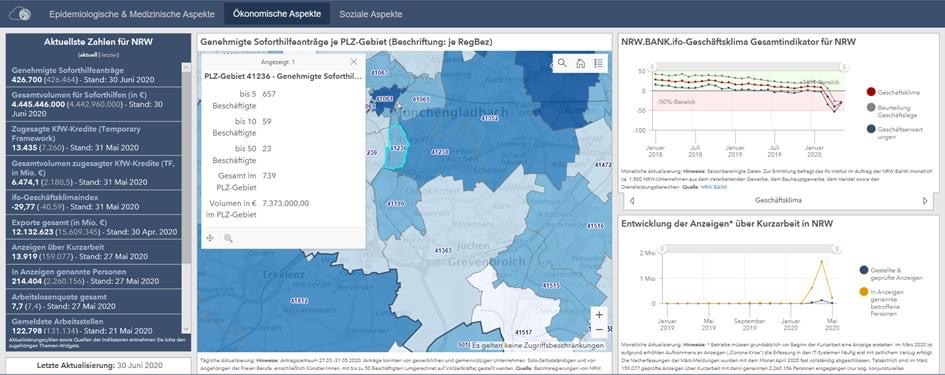The width and height of the screenshot is (945, 375).
Task: Zoom in the map with plus button
Action: (x=599, y=315)
